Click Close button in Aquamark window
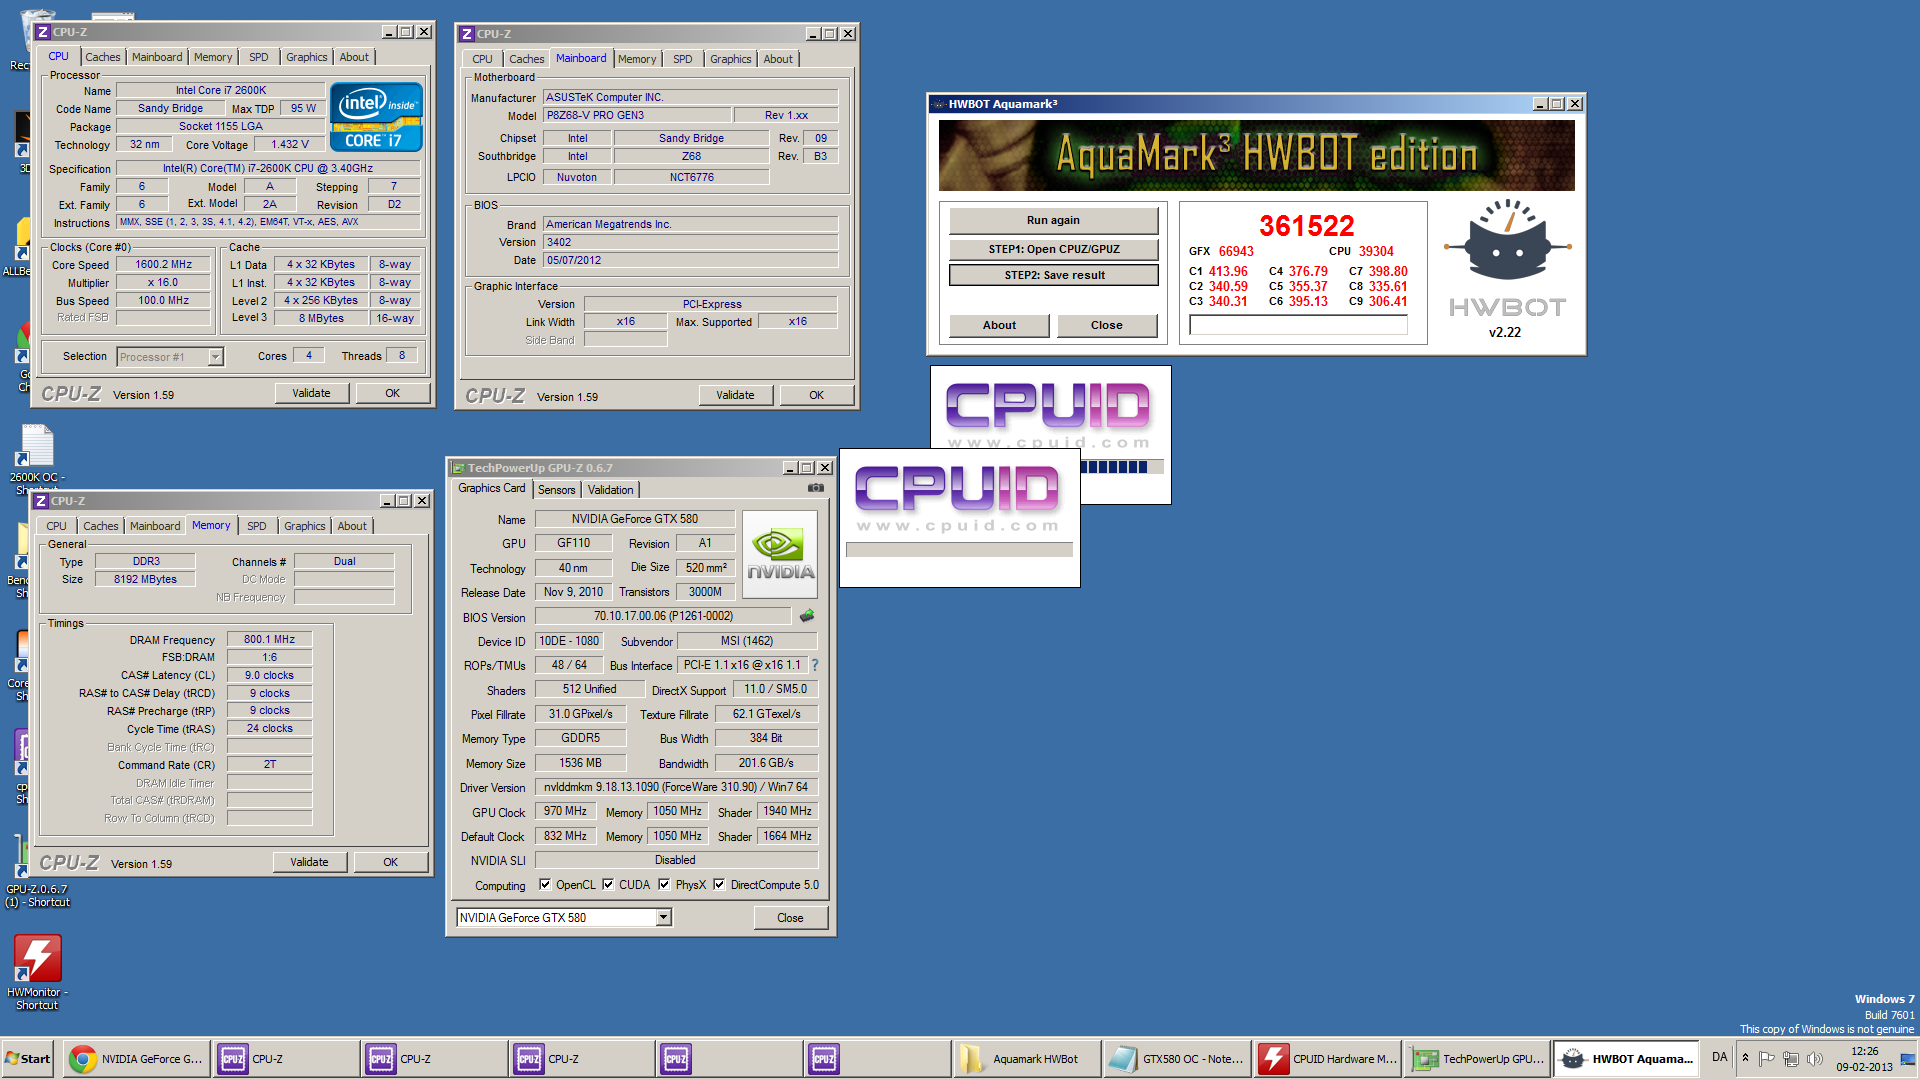Image resolution: width=1920 pixels, height=1080 pixels. click(x=1107, y=325)
